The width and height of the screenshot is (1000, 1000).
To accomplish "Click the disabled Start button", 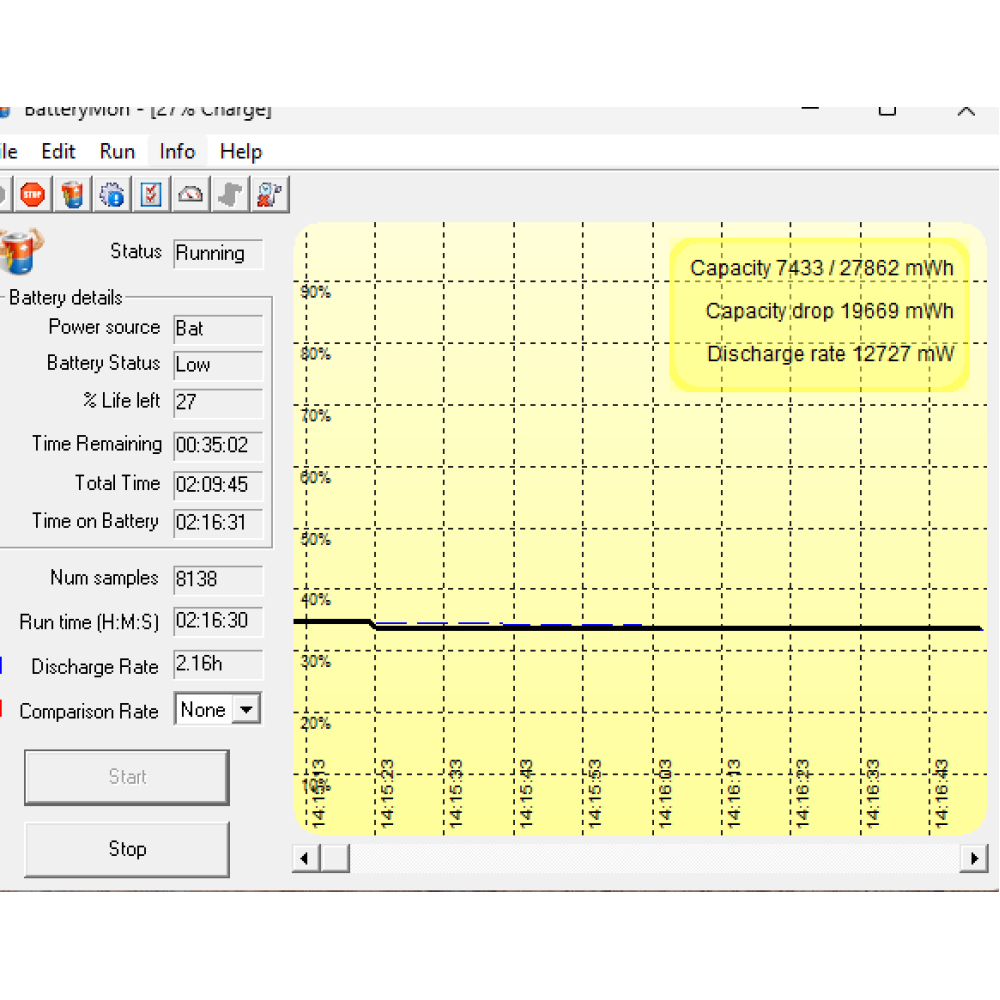I will [x=127, y=777].
